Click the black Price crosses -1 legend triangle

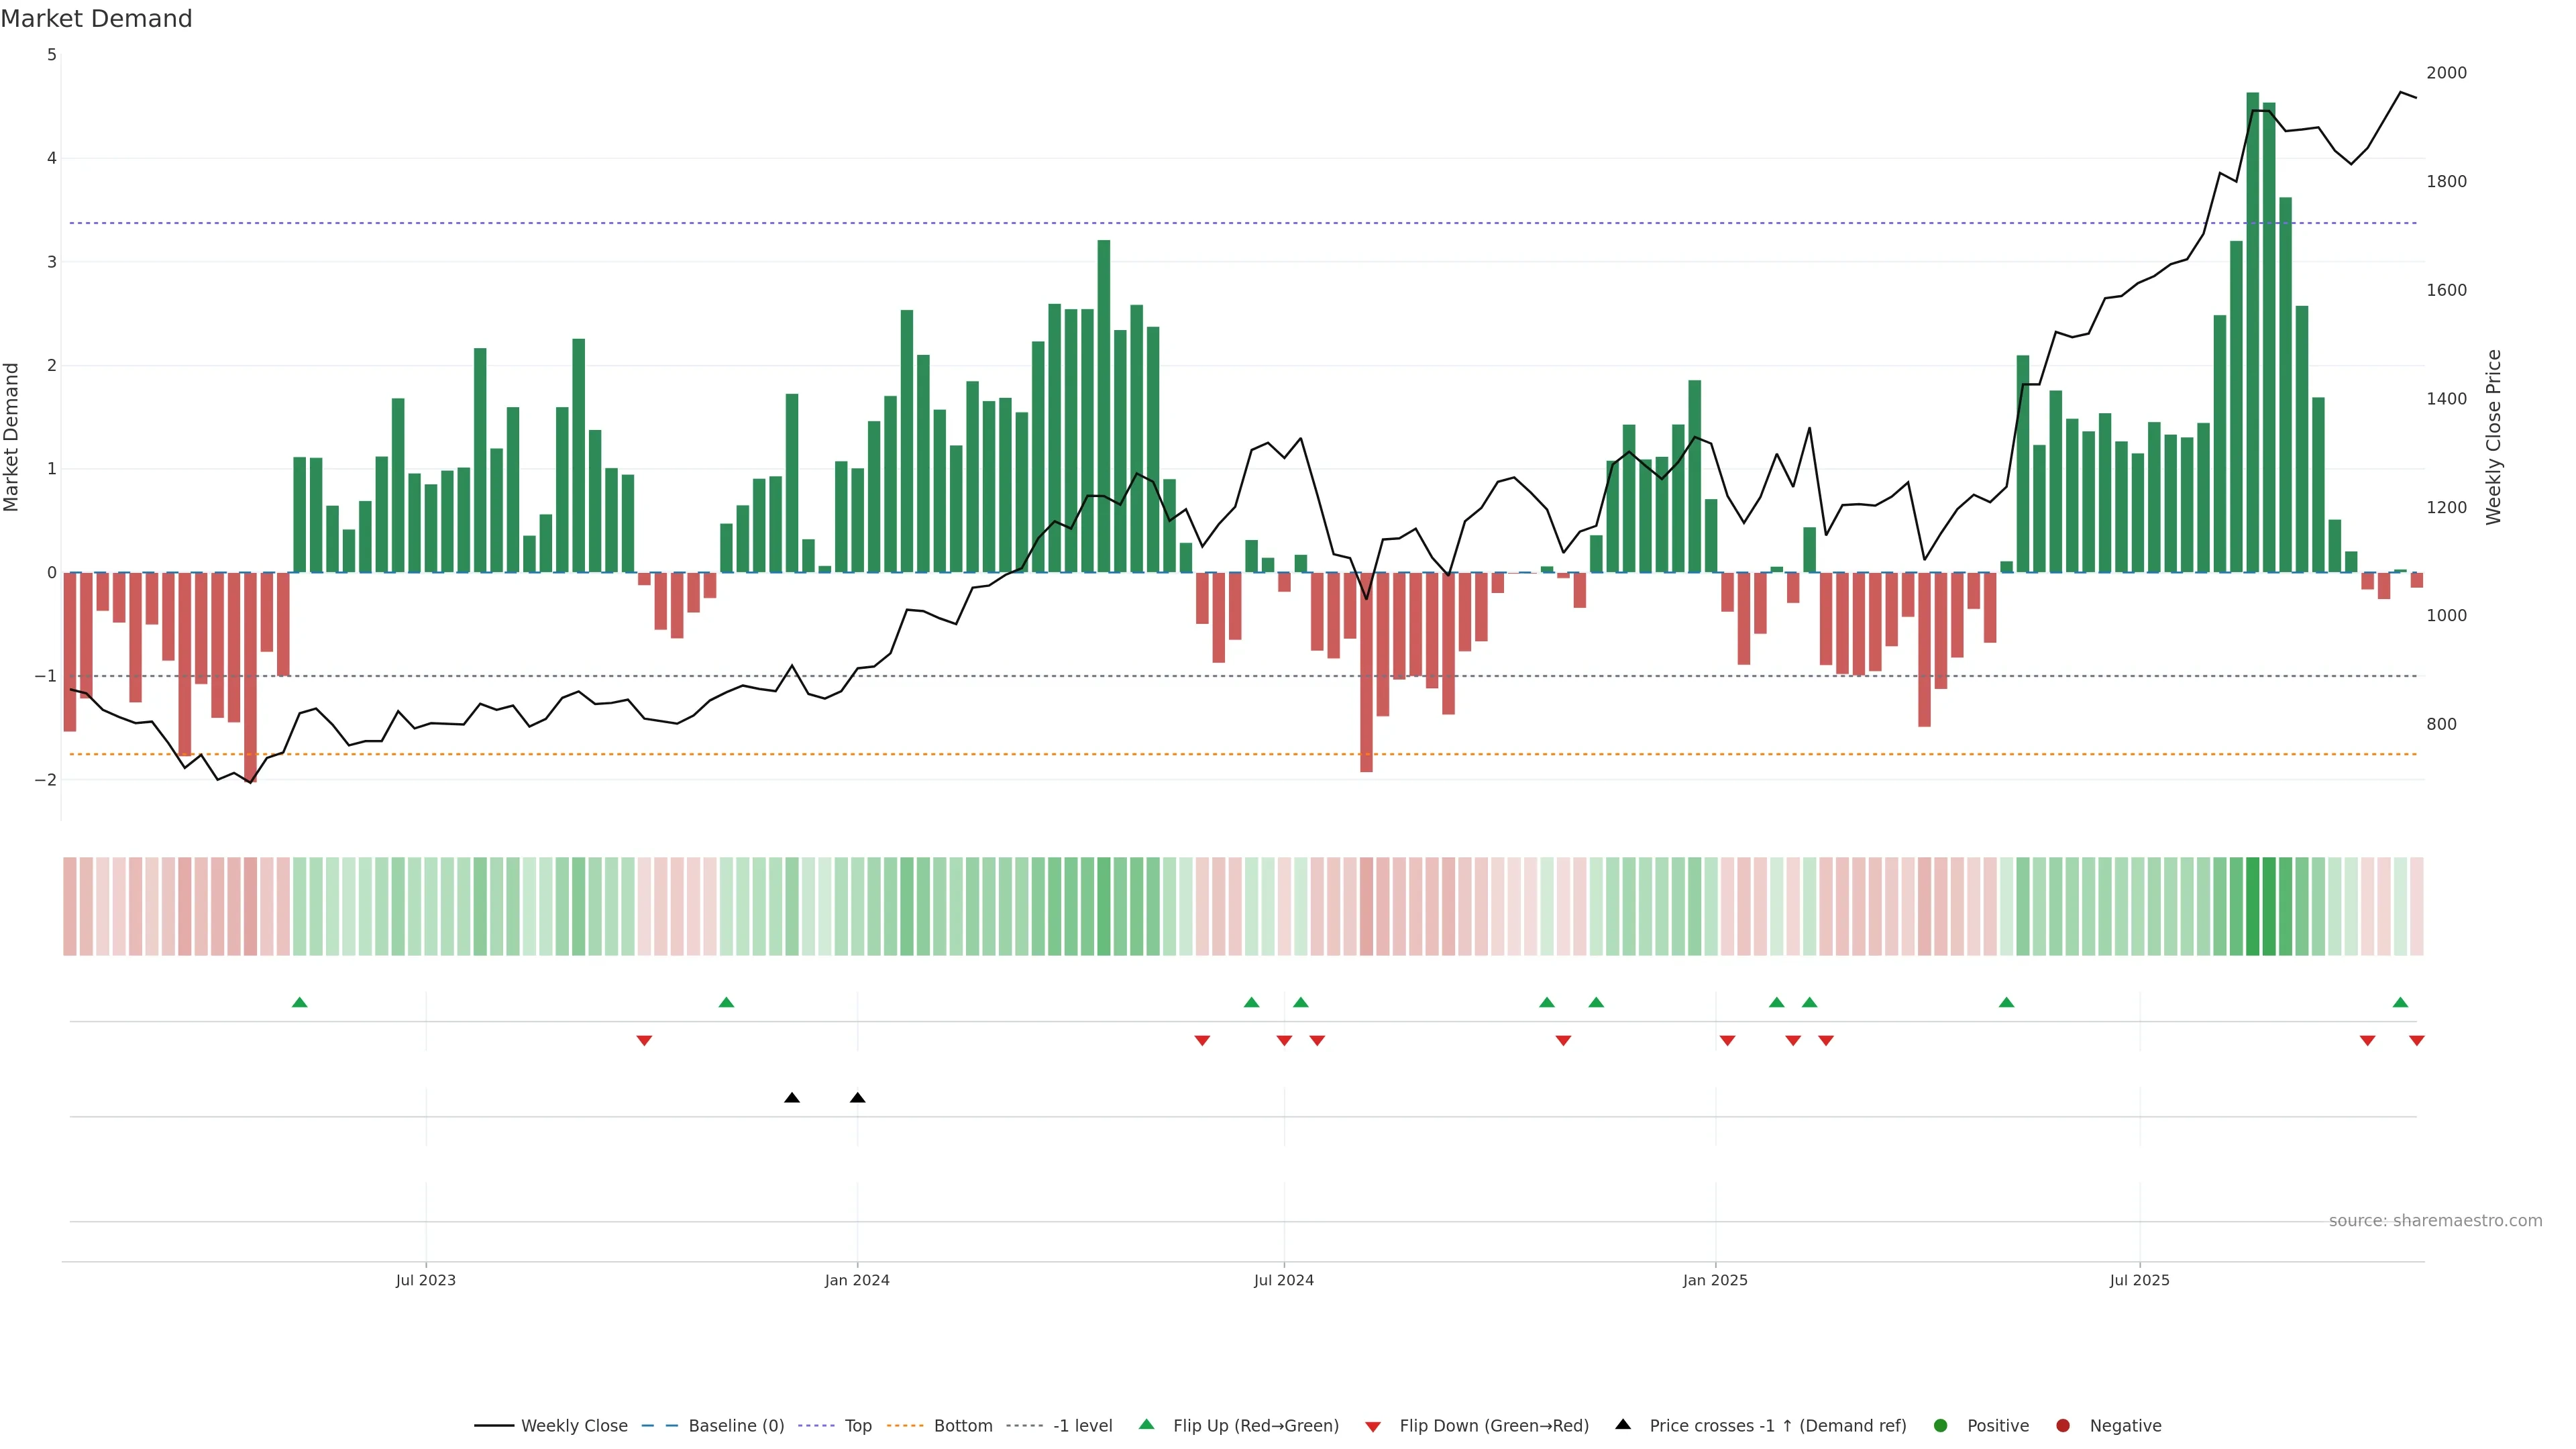point(1623,1424)
